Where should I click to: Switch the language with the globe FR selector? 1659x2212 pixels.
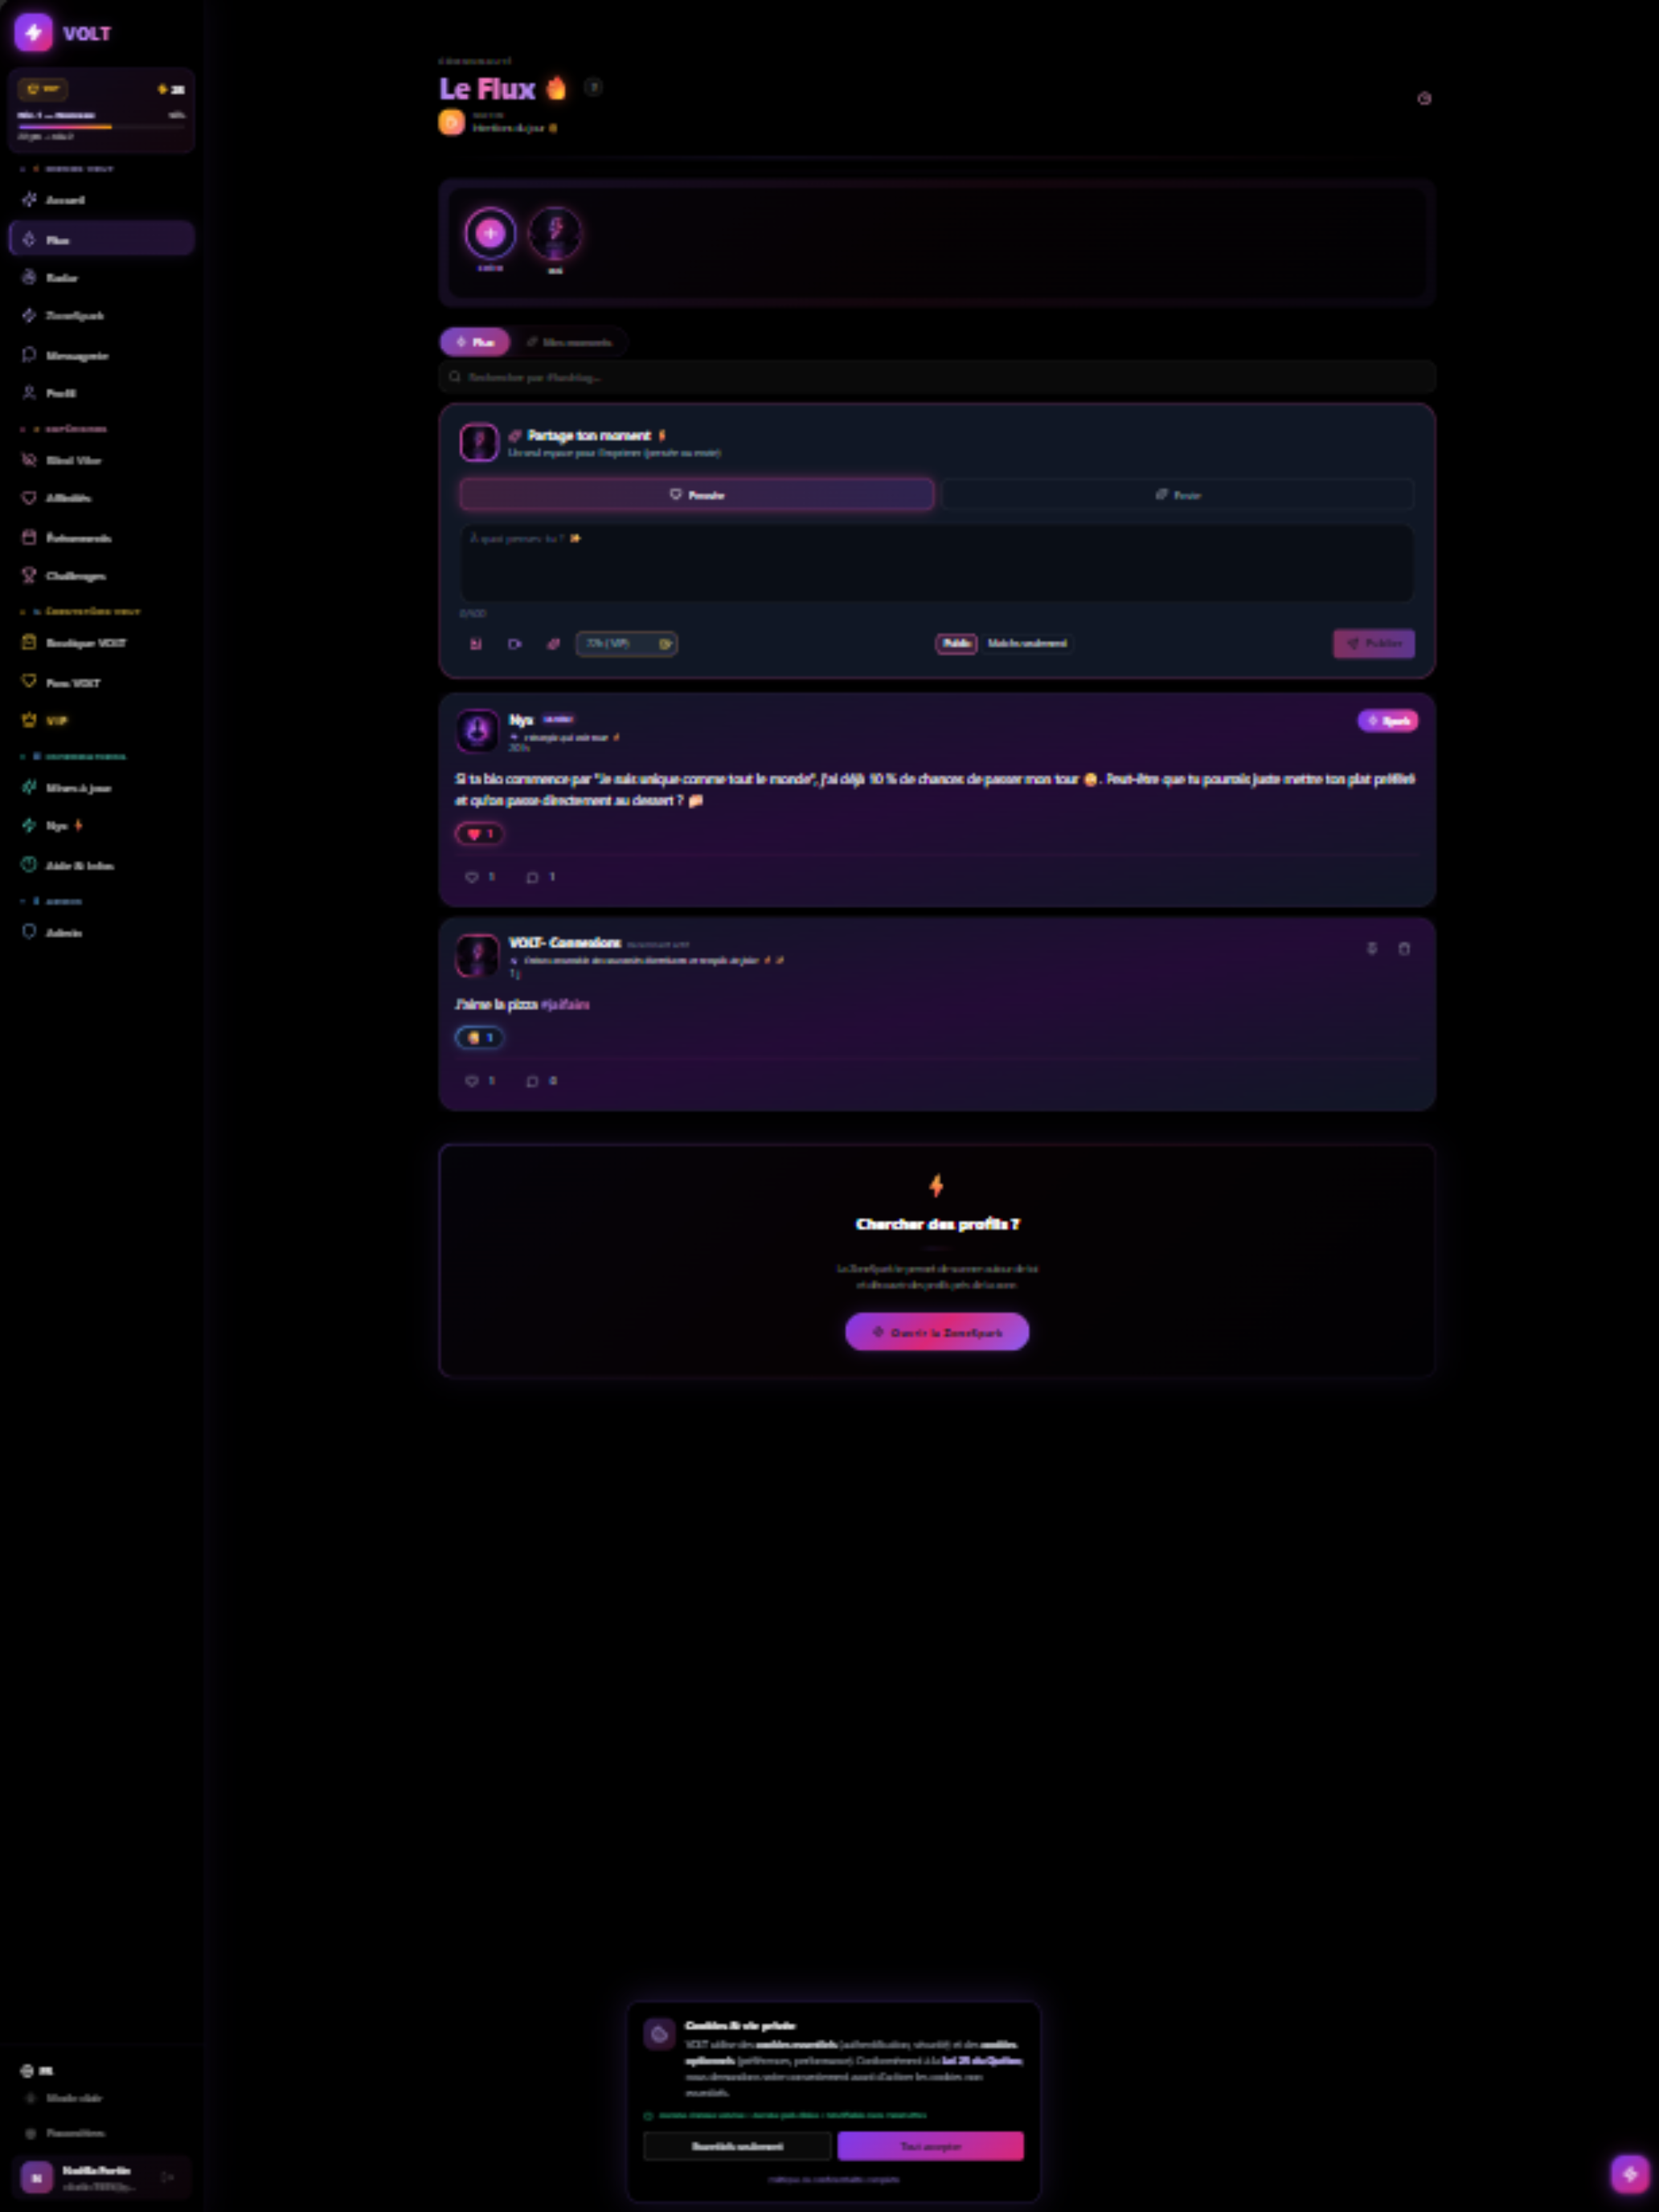tap(37, 2070)
